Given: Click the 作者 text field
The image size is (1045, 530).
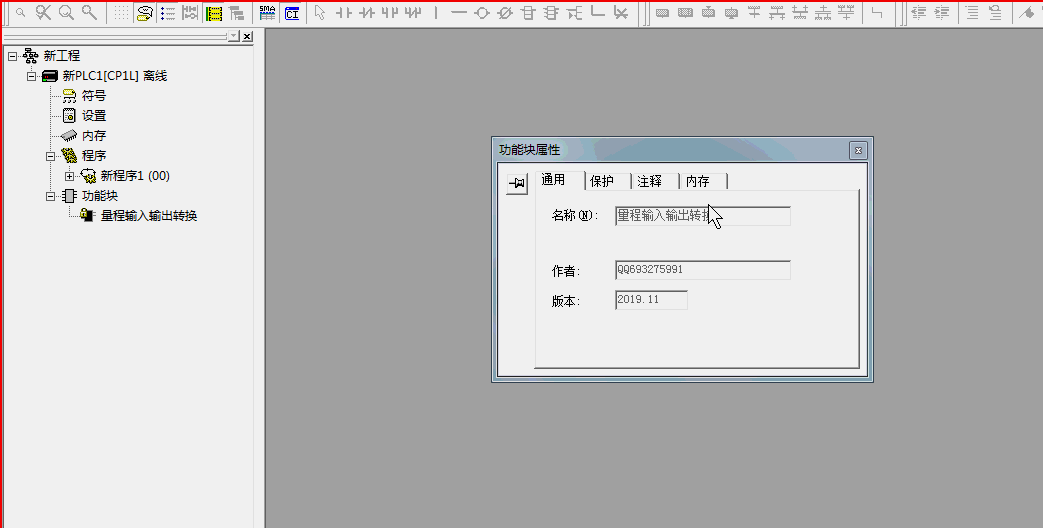Looking at the screenshot, I should click(702, 270).
